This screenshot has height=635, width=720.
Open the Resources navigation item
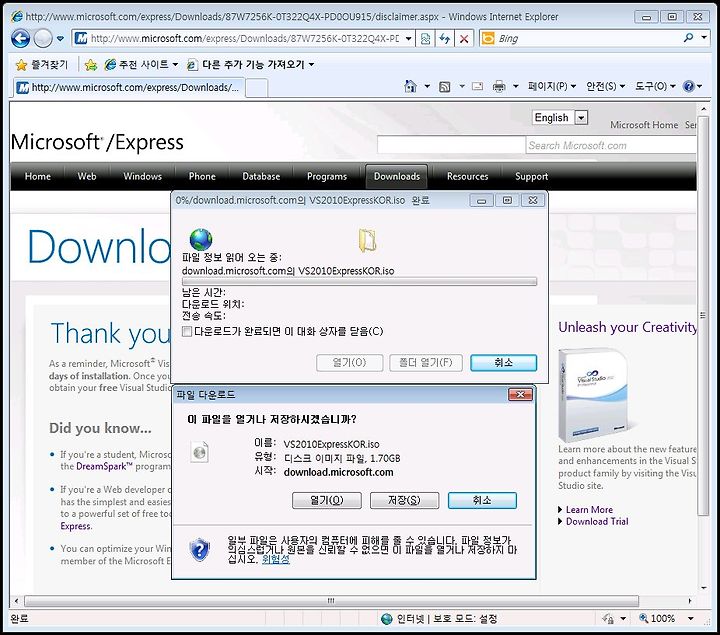coord(467,176)
